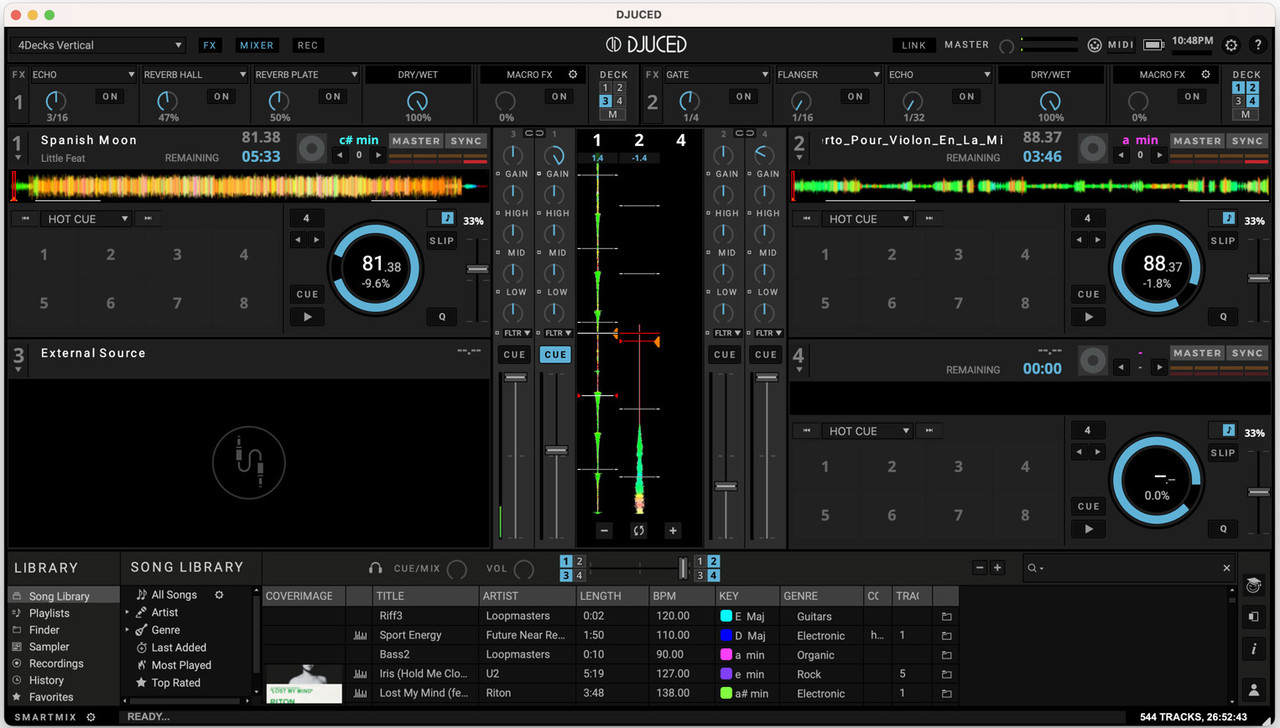1280x728 pixels.
Task: Toggle SYNC on deck 2
Action: point(1247,141)
